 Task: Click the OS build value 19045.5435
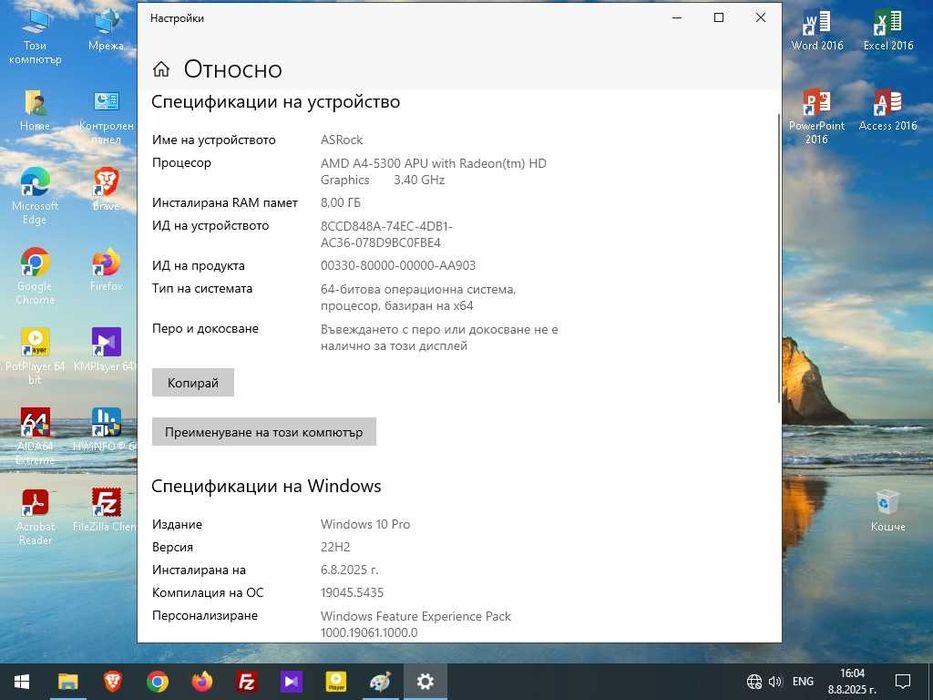[352, 593]
